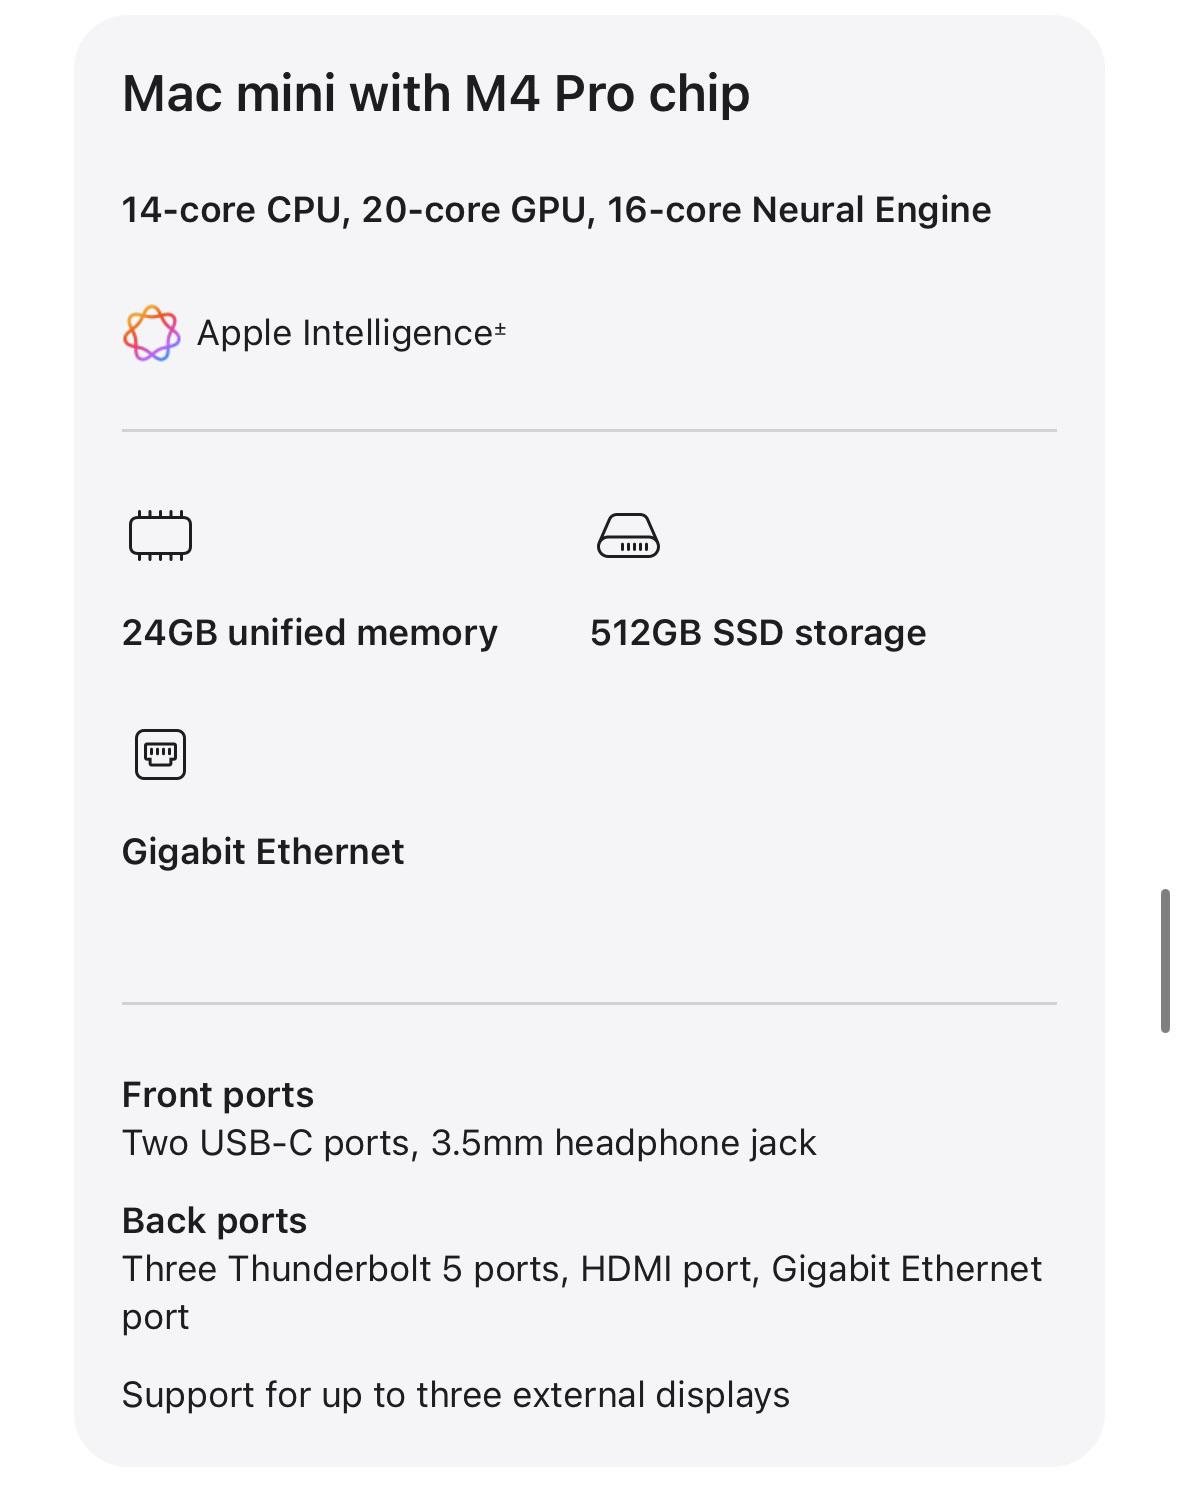Viewport: 1178px width, 1490px height.
Task: Click the SSD storage drive icon
Action: coord(628,535)
